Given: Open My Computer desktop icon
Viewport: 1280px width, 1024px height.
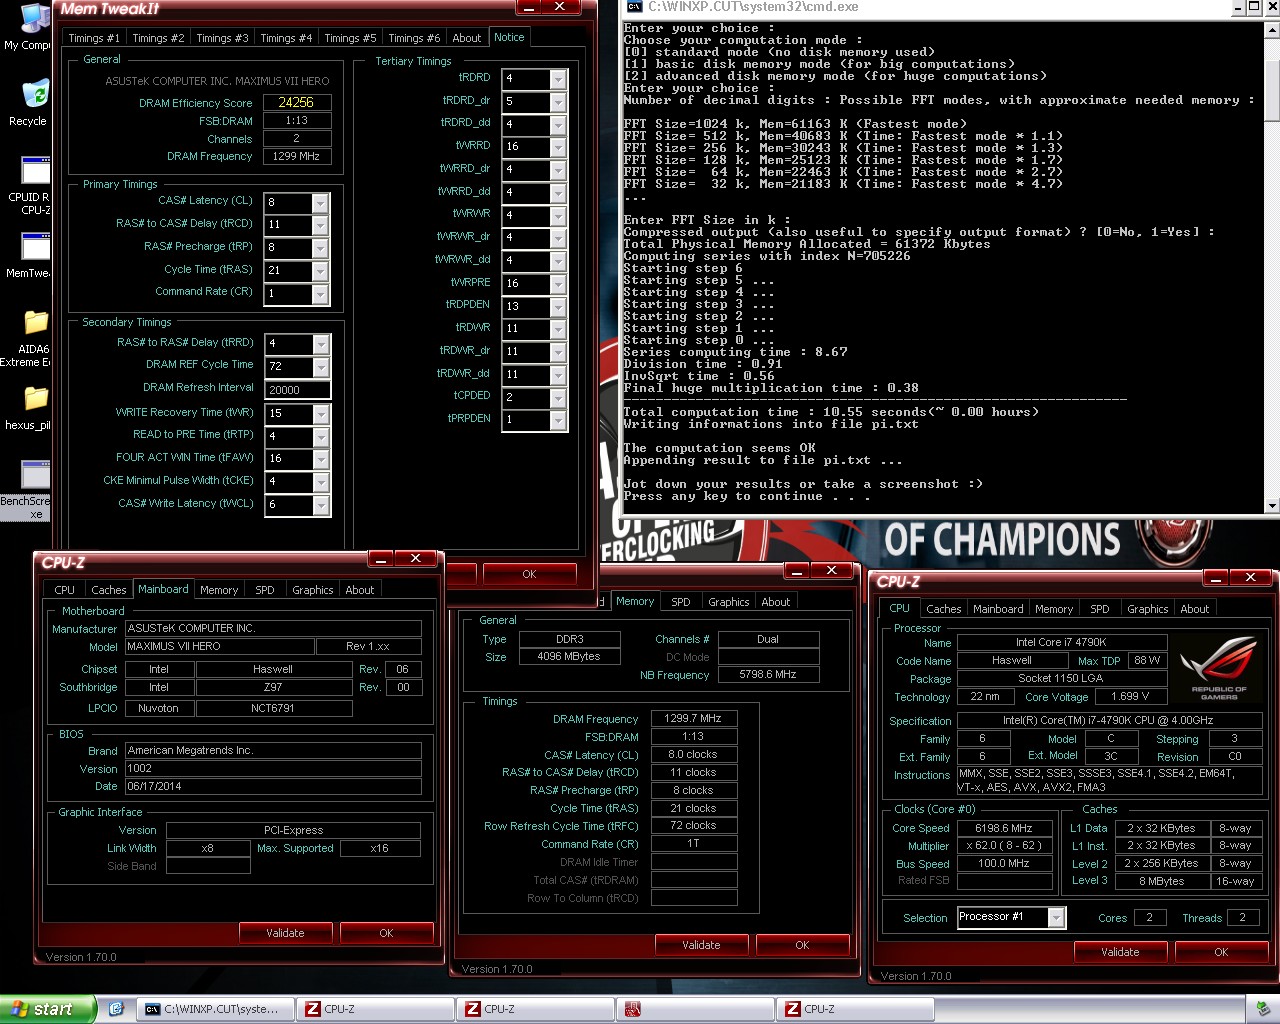Looking at the screenshot, I should [33, 25].
